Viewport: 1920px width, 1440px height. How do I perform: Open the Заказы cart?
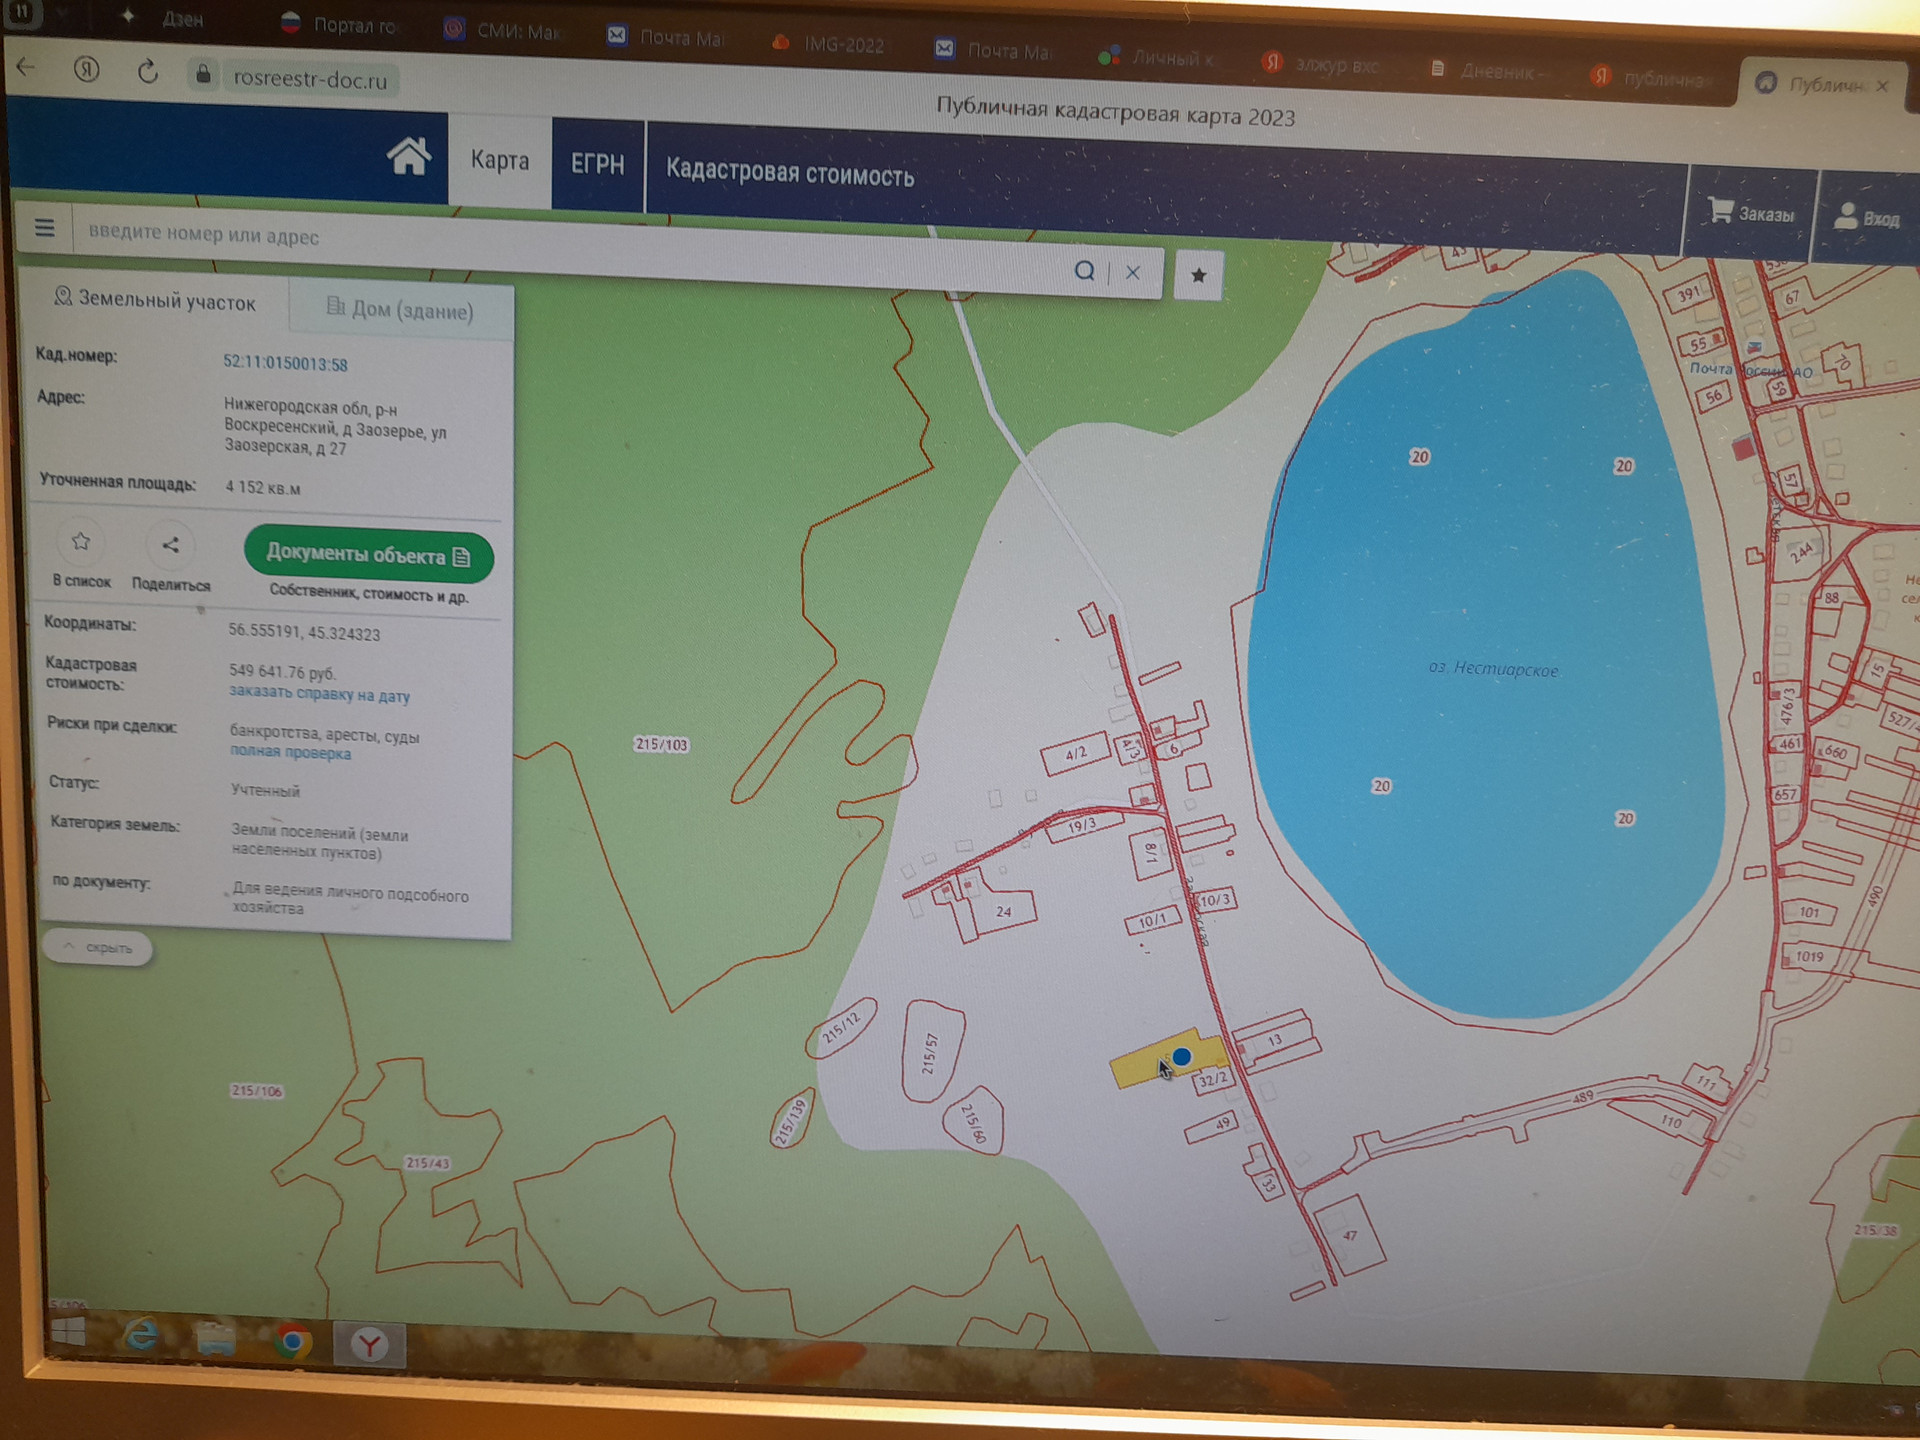pyautogui.click(x=1751, y=213)
